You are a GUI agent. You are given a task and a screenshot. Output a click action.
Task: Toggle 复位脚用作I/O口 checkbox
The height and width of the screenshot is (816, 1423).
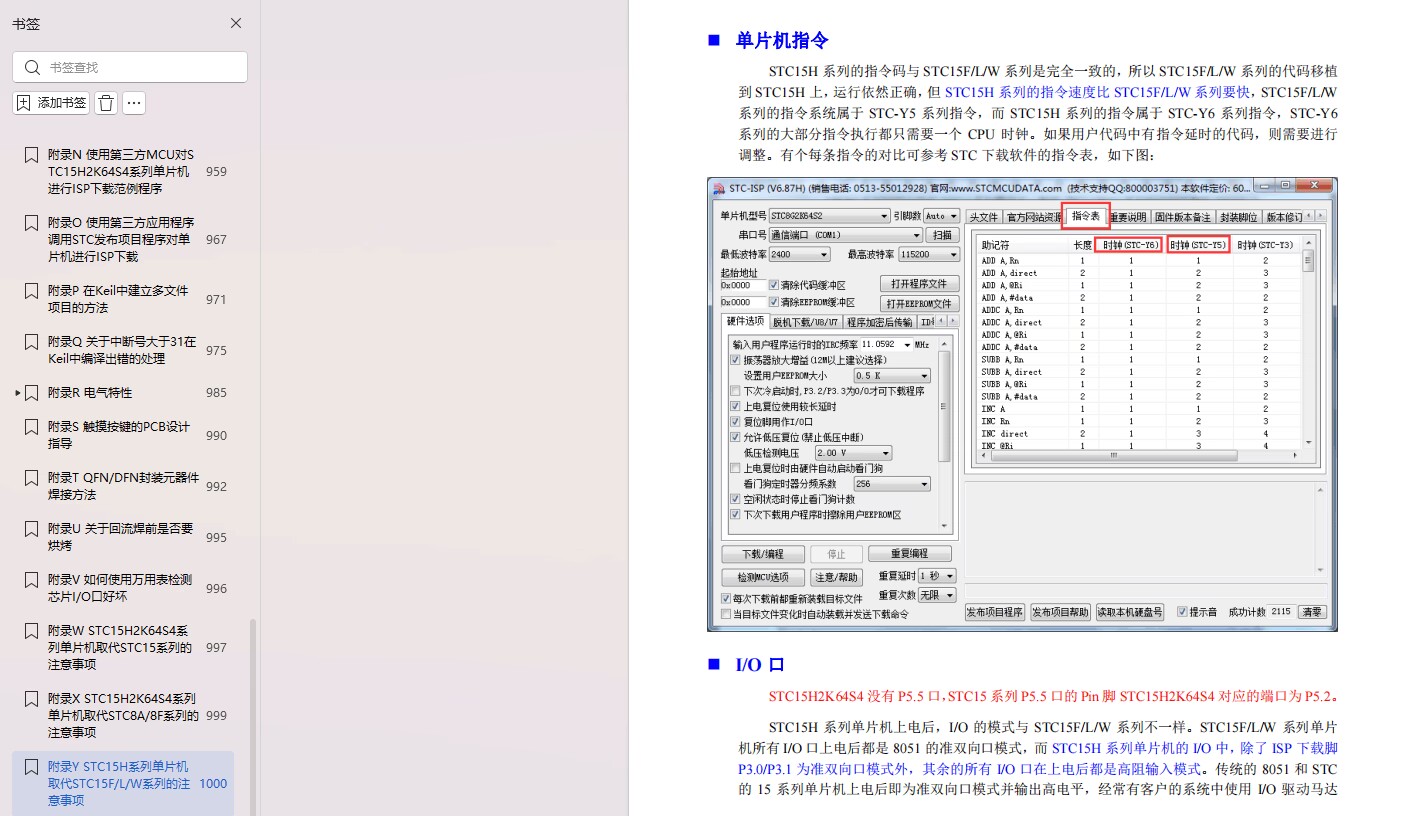(x=736, y=422)
